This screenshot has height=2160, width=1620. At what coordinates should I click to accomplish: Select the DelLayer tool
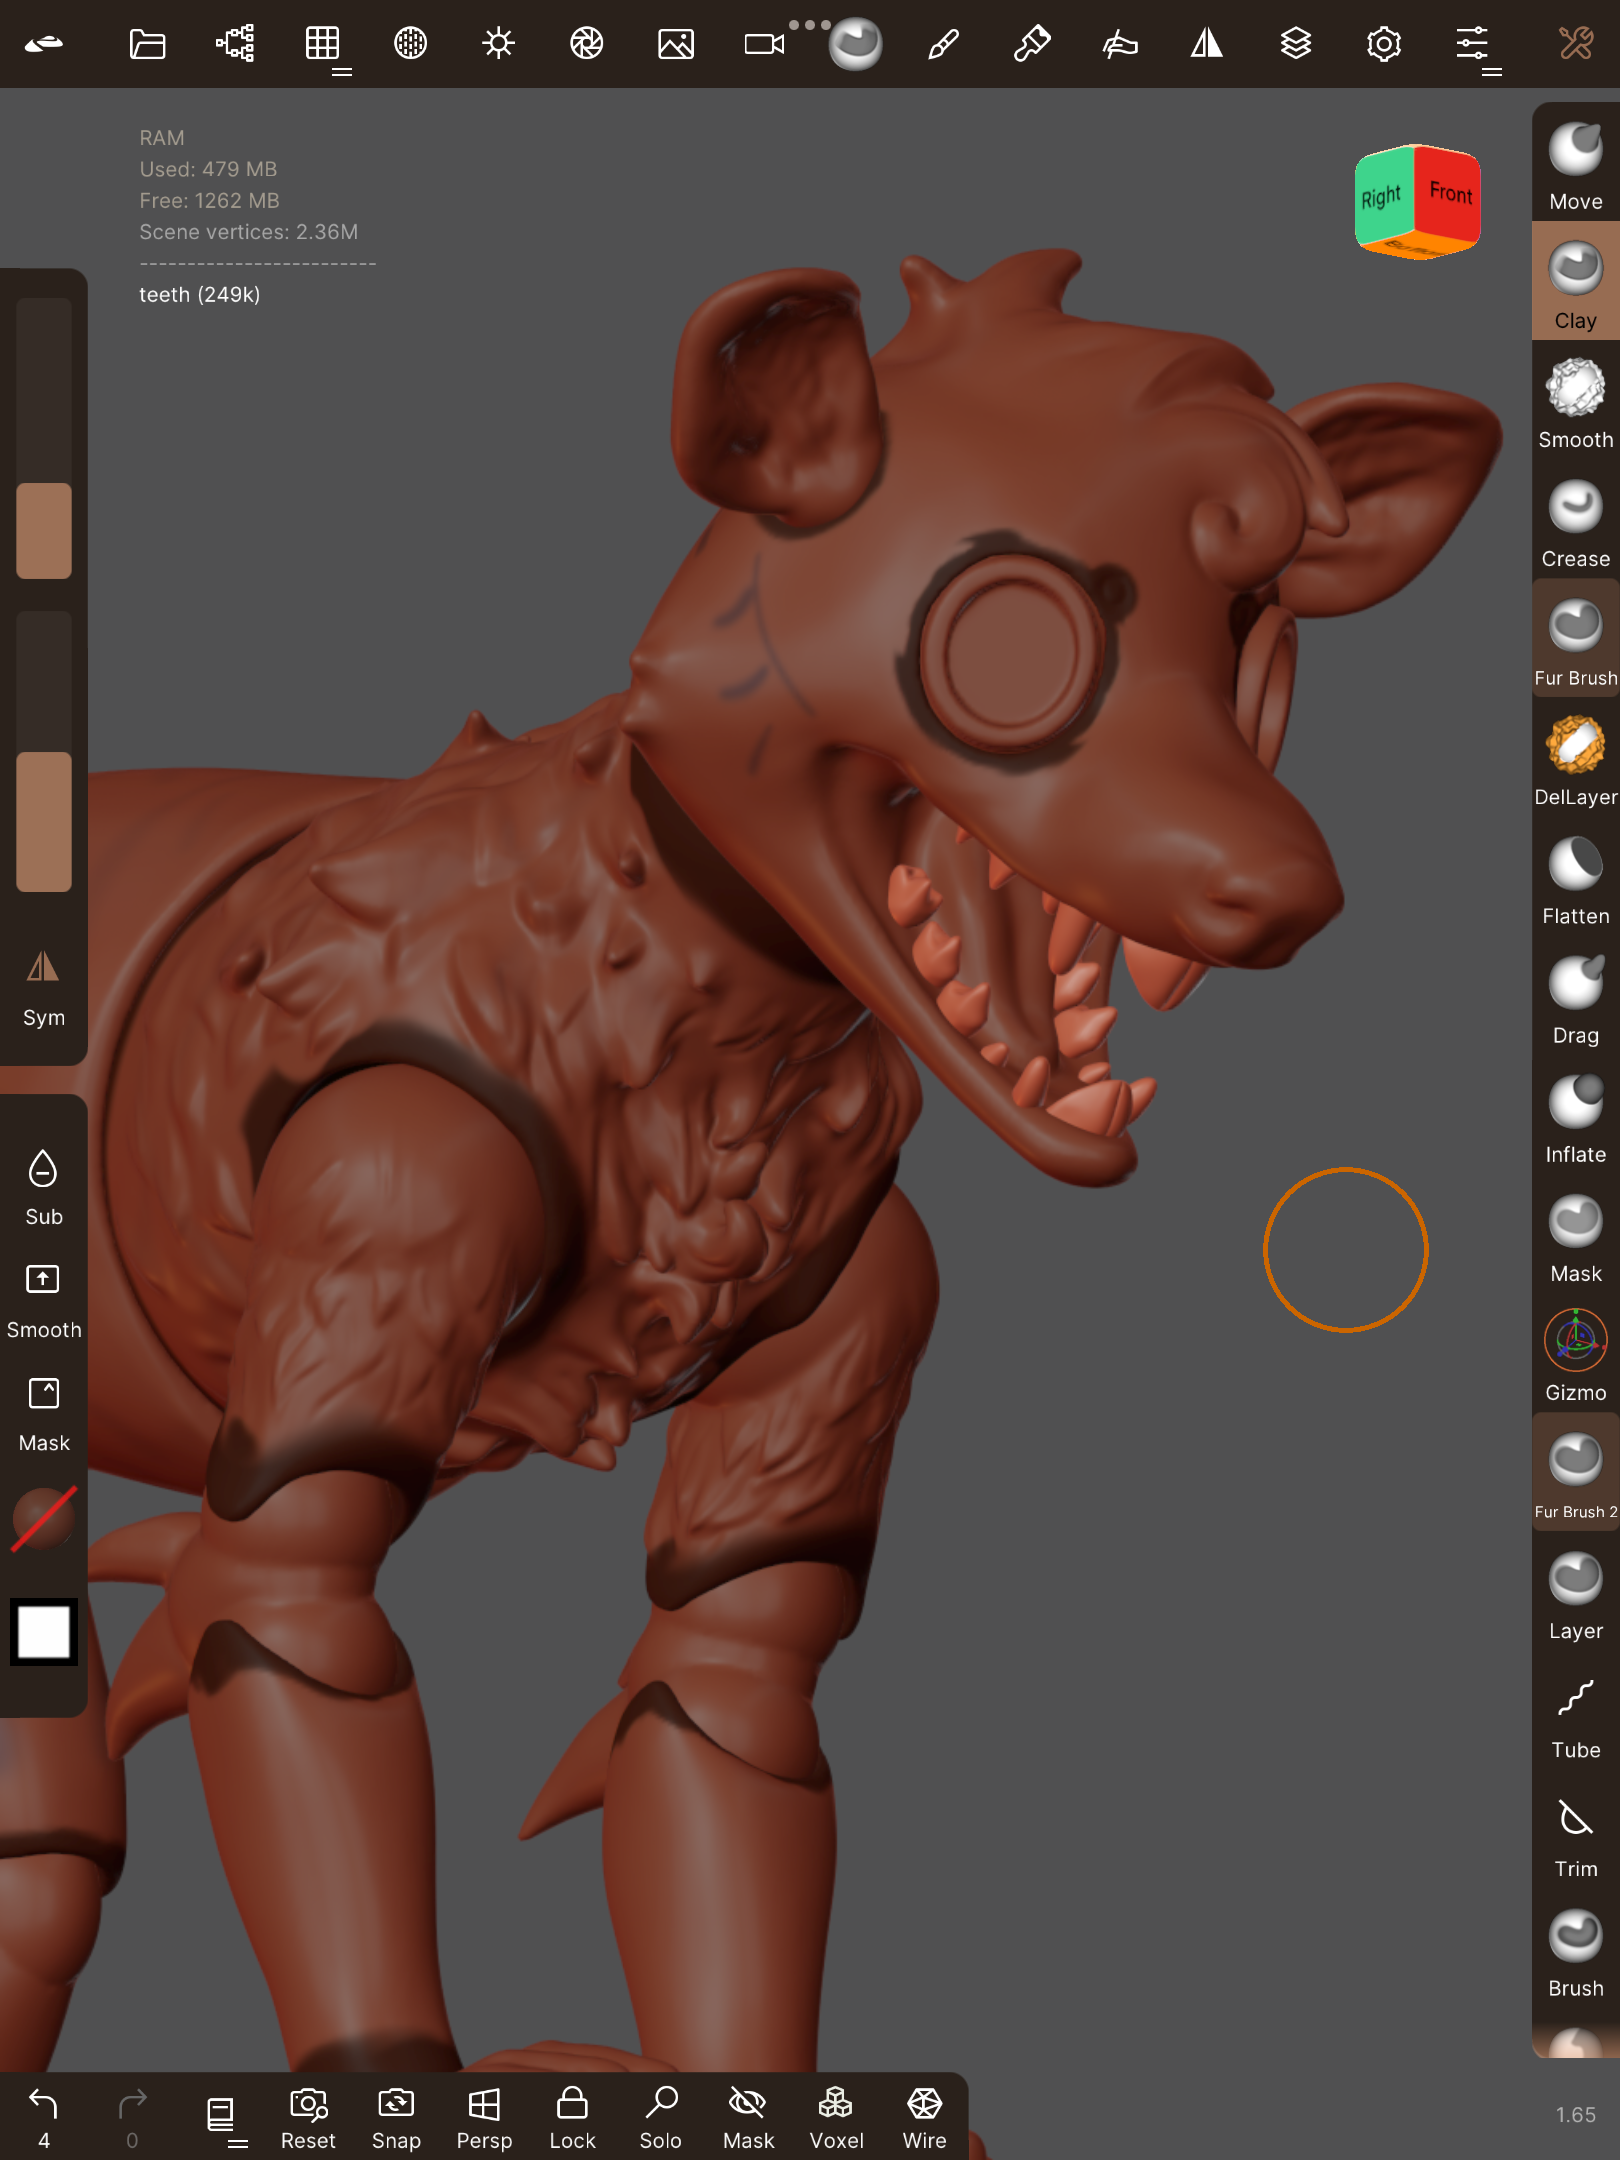tap(1576, 761)
